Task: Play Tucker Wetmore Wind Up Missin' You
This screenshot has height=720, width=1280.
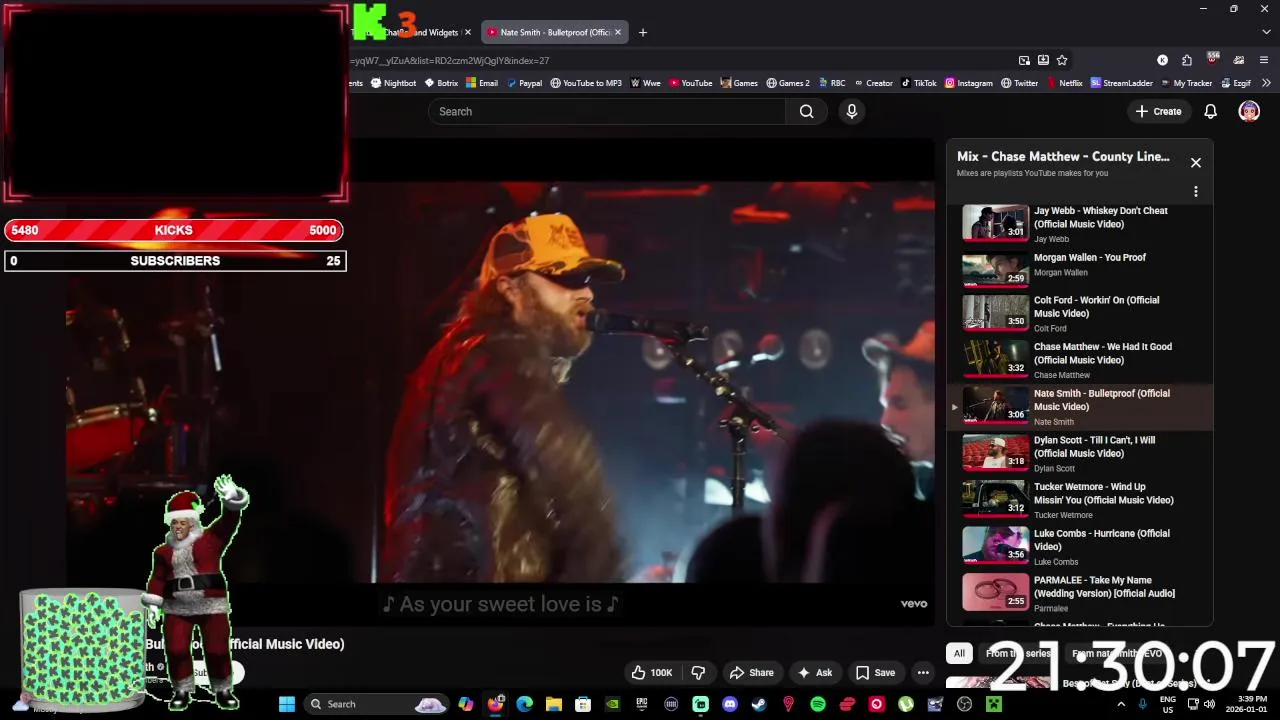Action: tap(1080, 500)
